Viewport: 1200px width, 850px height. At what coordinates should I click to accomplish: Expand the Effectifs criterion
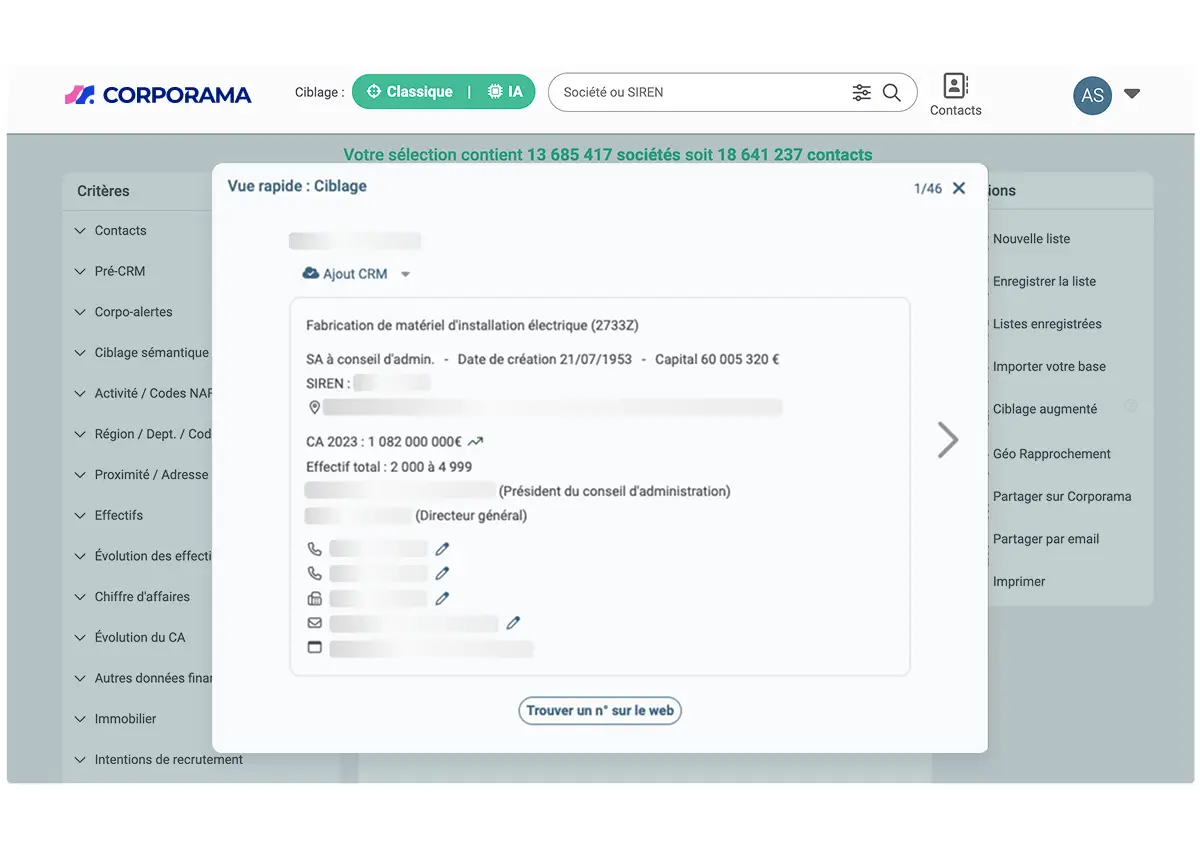(x=109, y=516)
